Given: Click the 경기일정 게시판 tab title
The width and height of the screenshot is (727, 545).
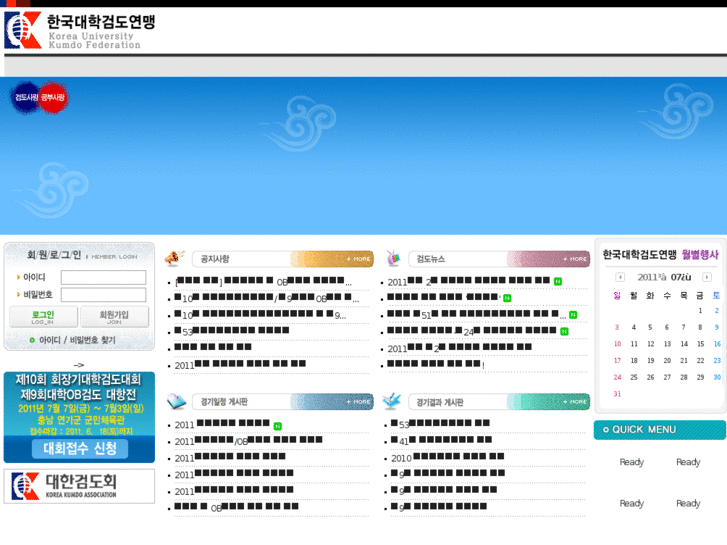Looking at the screenshot, I should 224,402.
